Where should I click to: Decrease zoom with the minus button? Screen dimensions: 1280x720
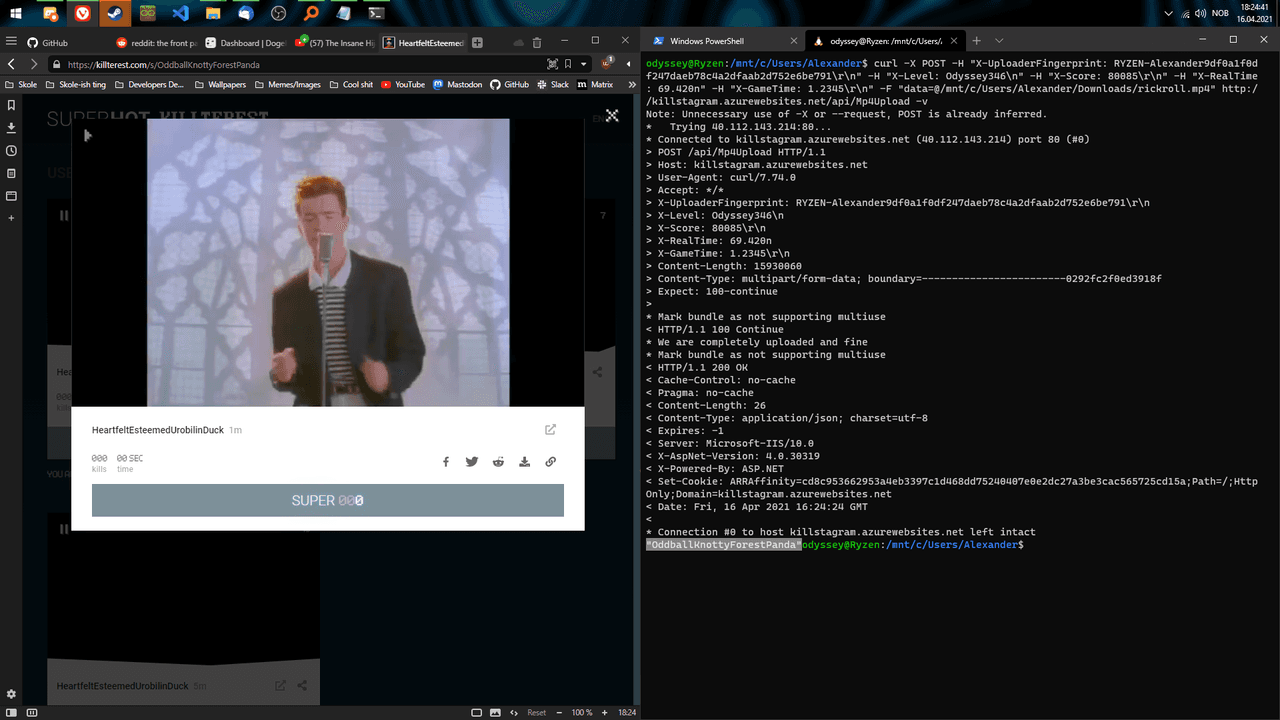[558, 713]
